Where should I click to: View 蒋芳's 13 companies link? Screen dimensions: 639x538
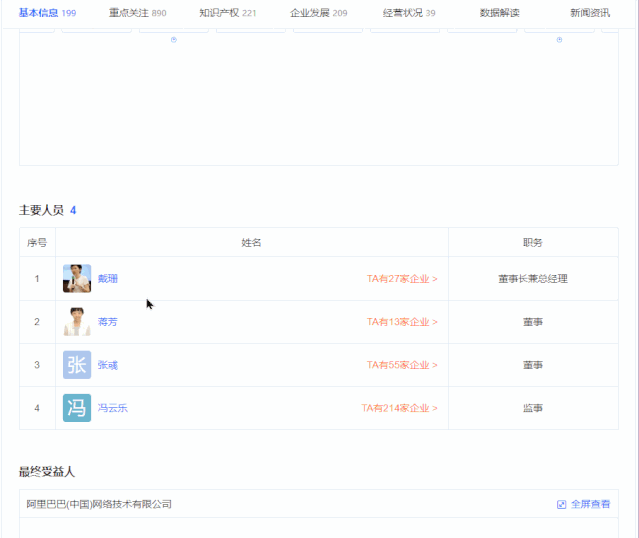coord(402,322)
